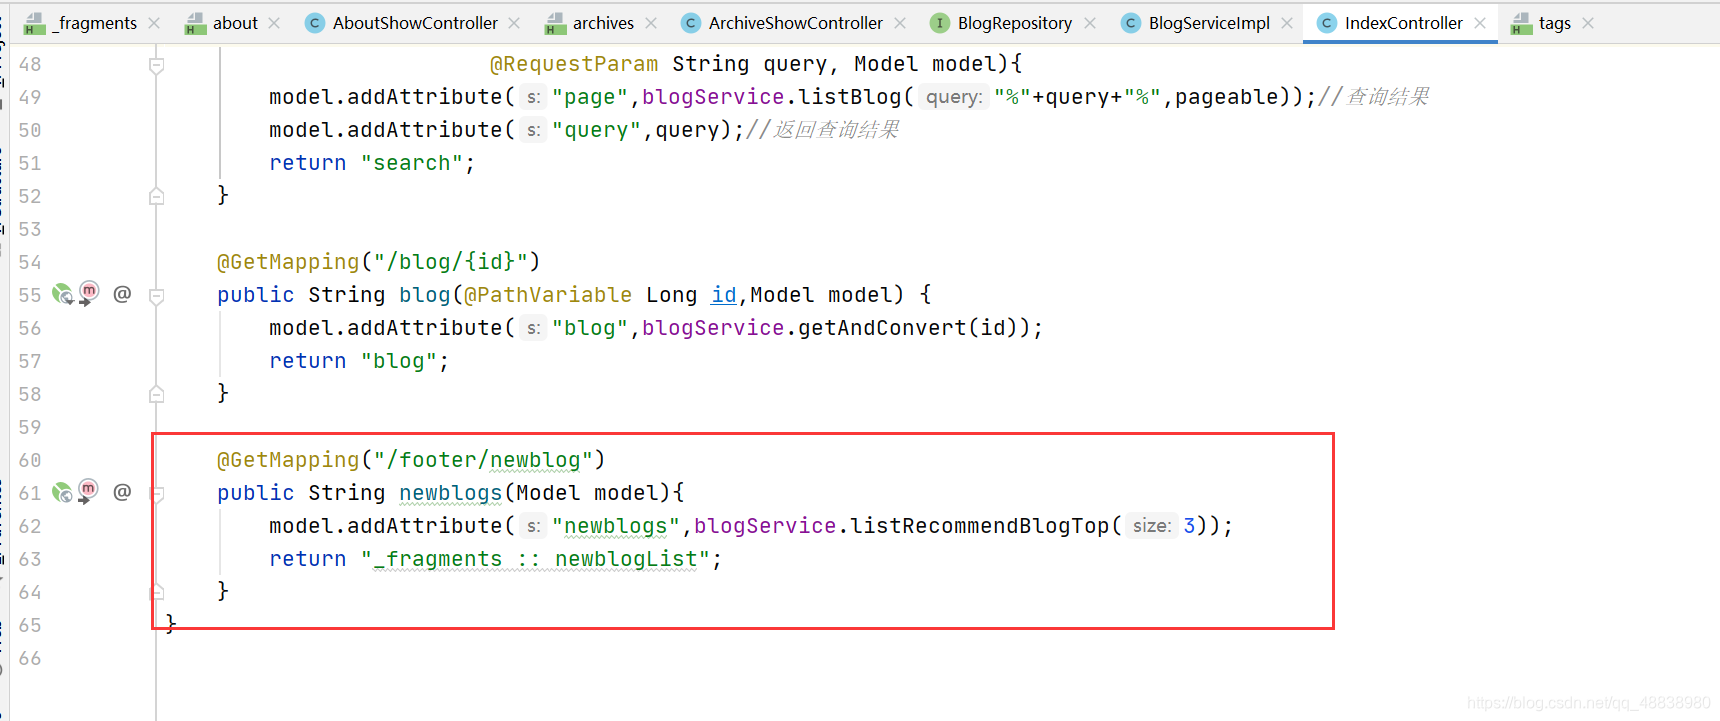
Task: Click the listRecommendBlogTop method call
Action: click(979, 526)
